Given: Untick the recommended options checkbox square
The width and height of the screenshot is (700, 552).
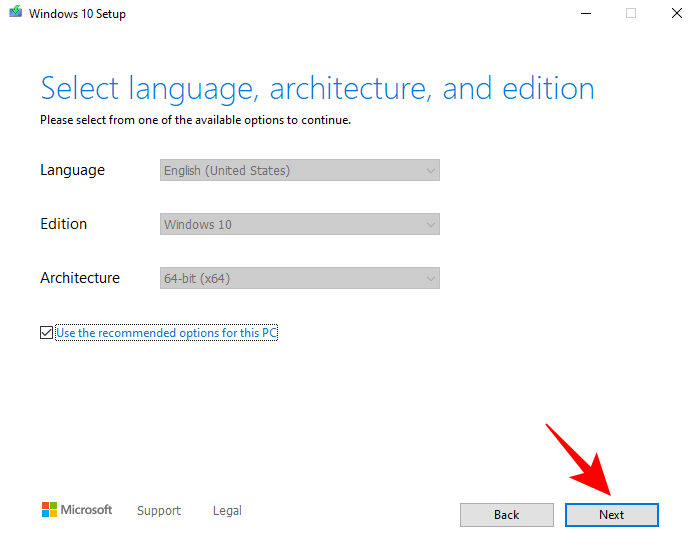Looking at the screenshot, I should (47, 332).
